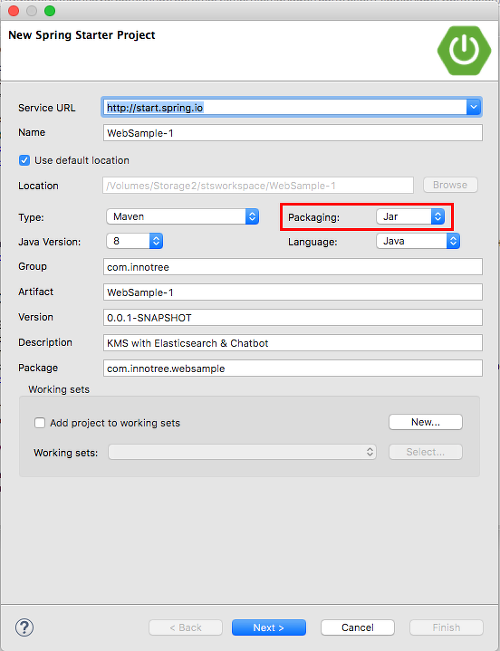Open the Language Java dropdown
500x651 pixels.
418,241
